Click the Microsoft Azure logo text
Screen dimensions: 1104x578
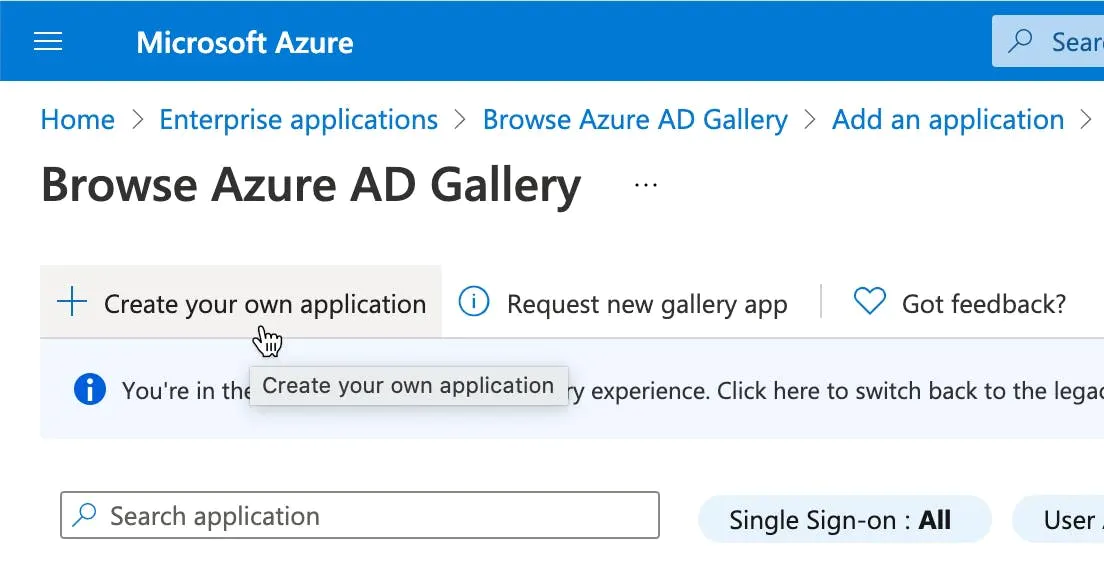click(244, 43)
